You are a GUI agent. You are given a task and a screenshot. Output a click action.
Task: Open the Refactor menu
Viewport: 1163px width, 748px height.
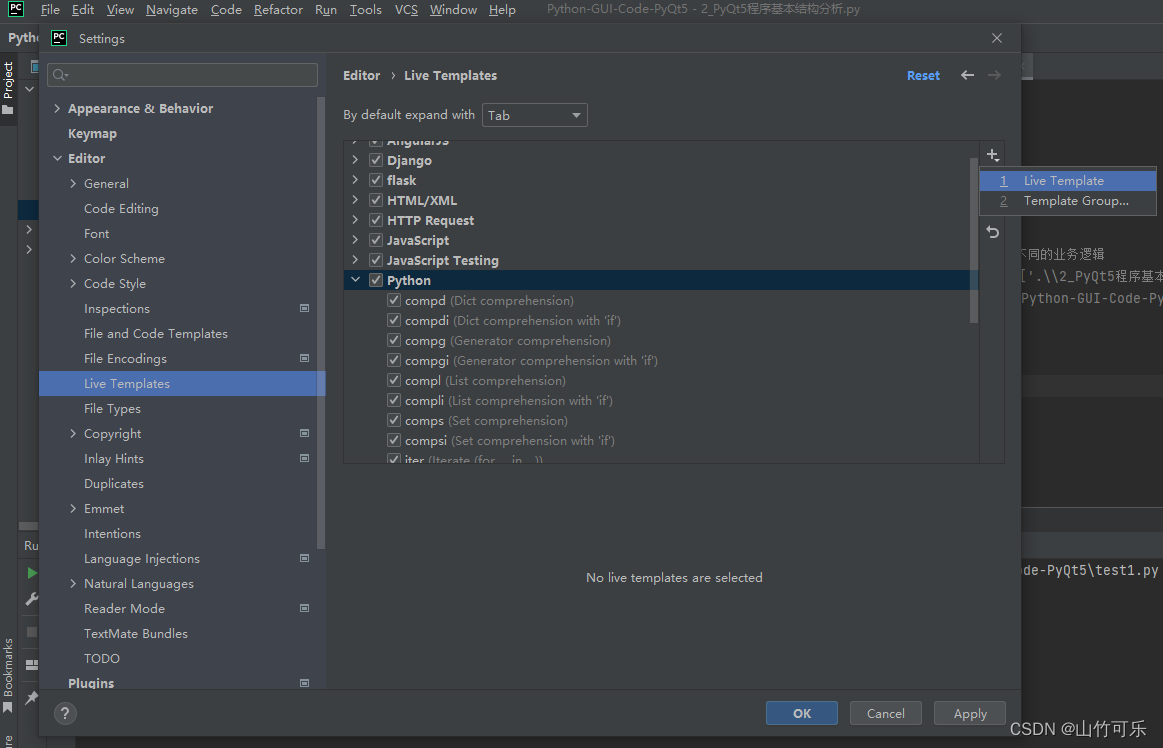(x=278, y=10)
